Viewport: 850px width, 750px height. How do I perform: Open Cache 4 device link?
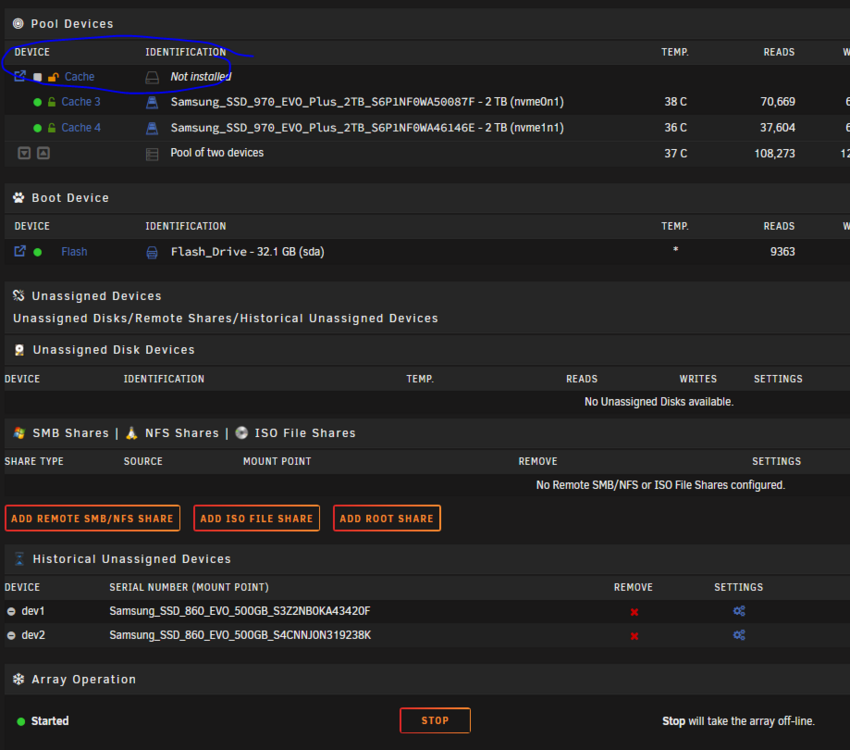pyautogui.click(x=81, y=127)
